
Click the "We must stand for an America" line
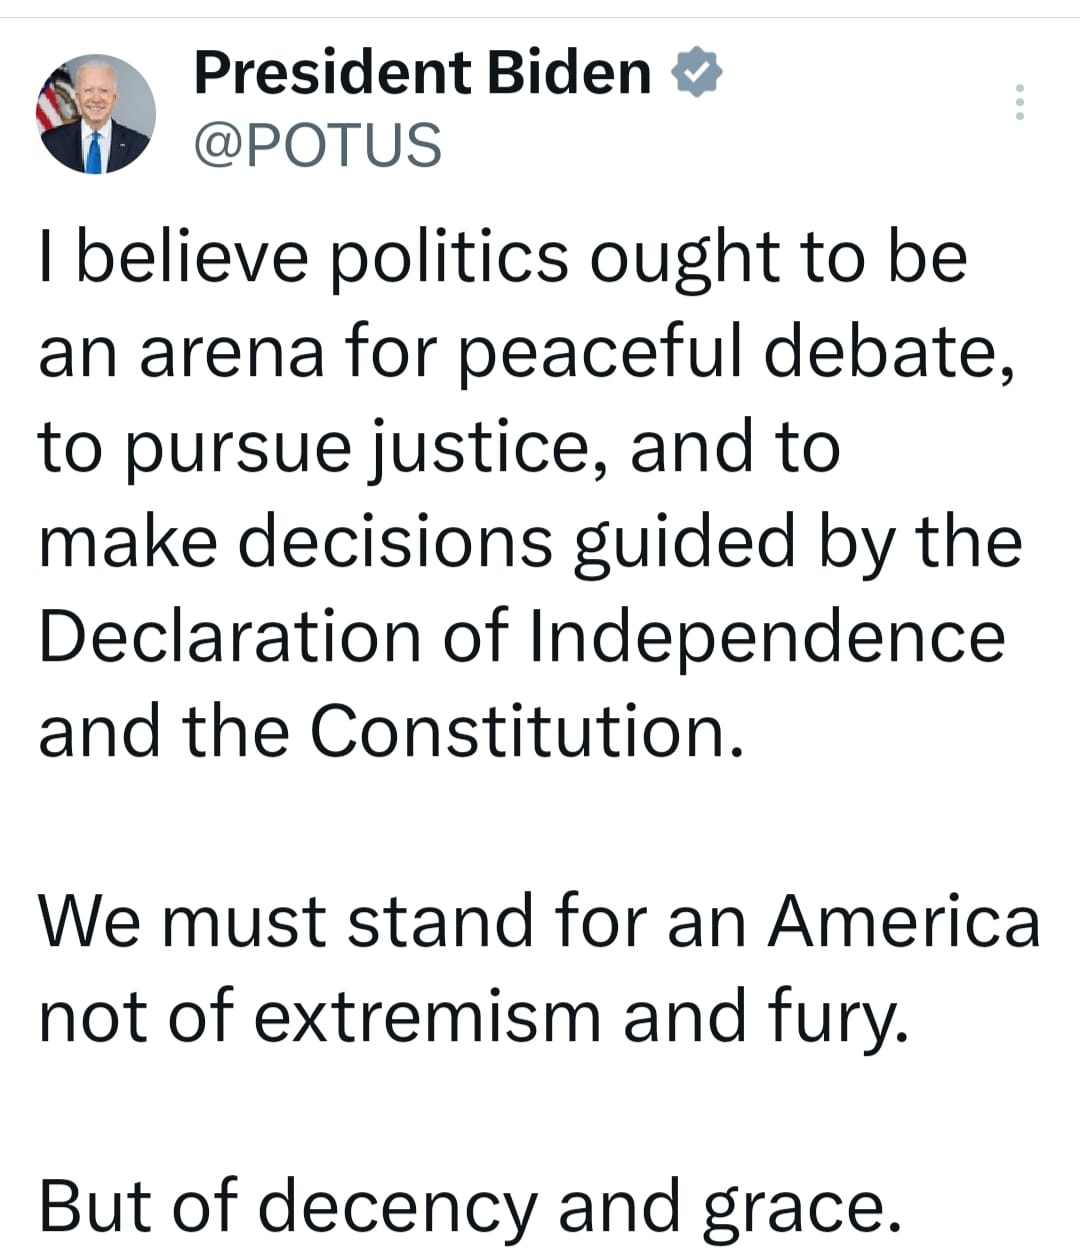(x=539, y=920)
